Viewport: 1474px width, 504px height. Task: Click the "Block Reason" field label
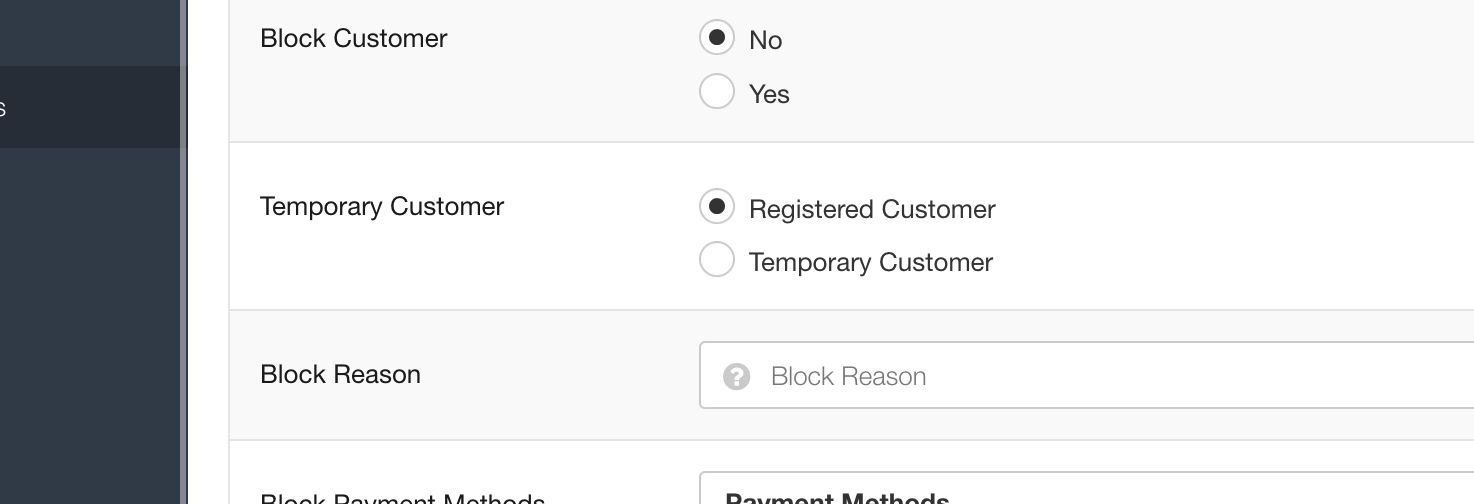pyautogui.click(x=340, y=374)
